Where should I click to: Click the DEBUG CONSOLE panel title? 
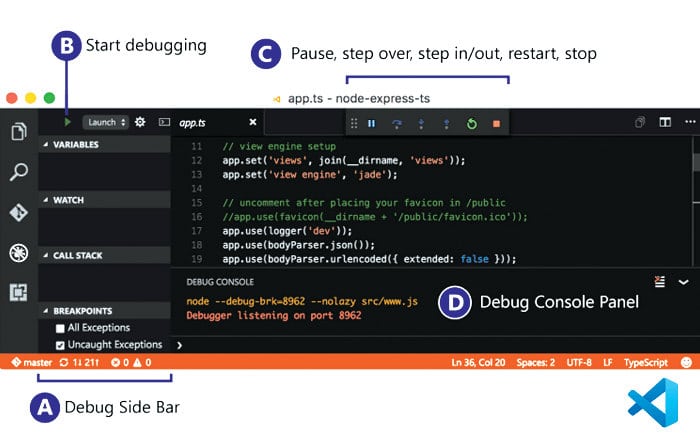(x=220, y=282)
